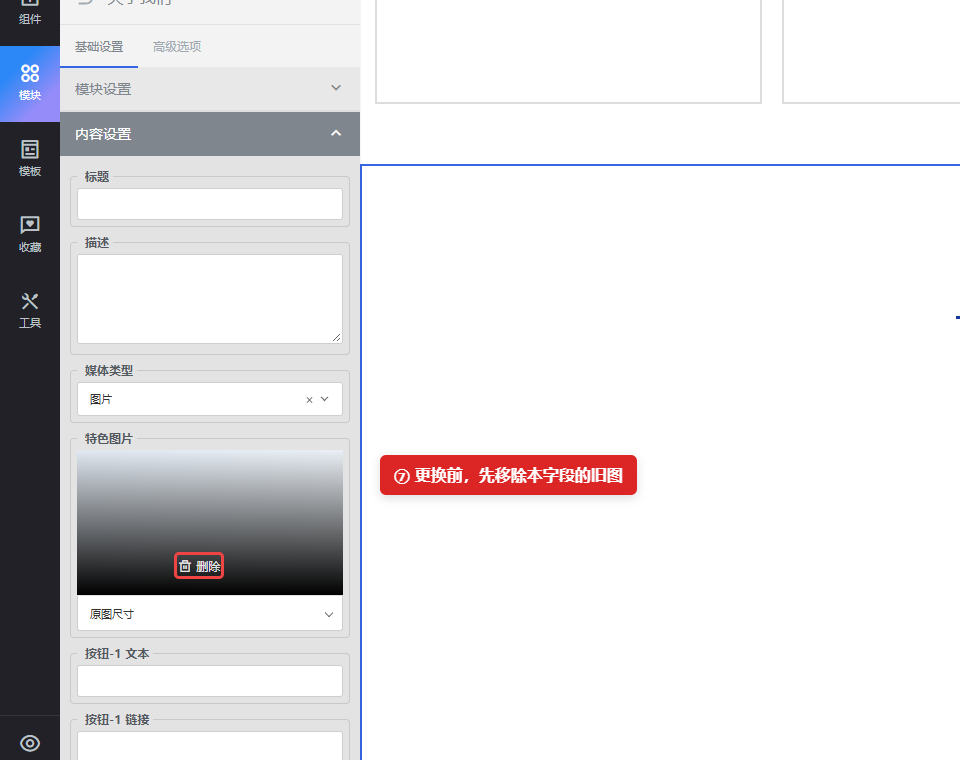960x760 pixels.
Task: Collapse the 内容设置 section
Action: [x=210, y=134]
